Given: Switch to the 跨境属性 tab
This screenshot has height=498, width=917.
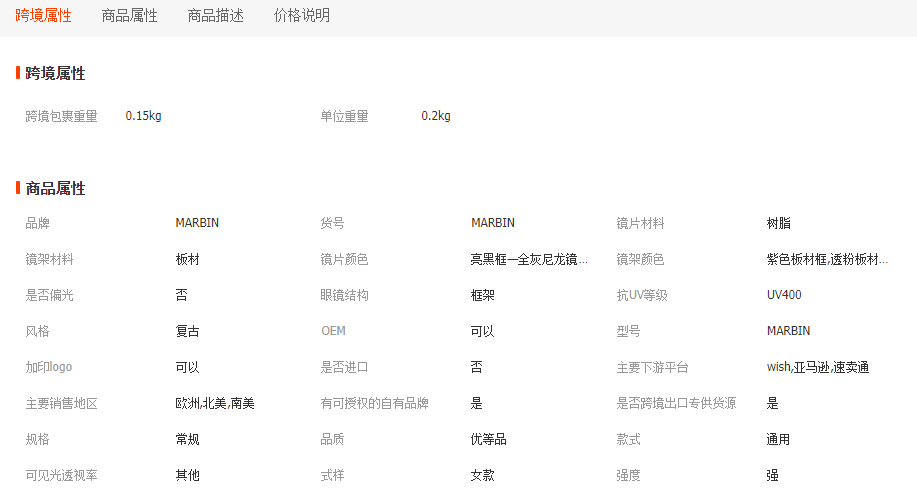Looking at the screenshot, I should pyautogui.click(x=43, y=16).
